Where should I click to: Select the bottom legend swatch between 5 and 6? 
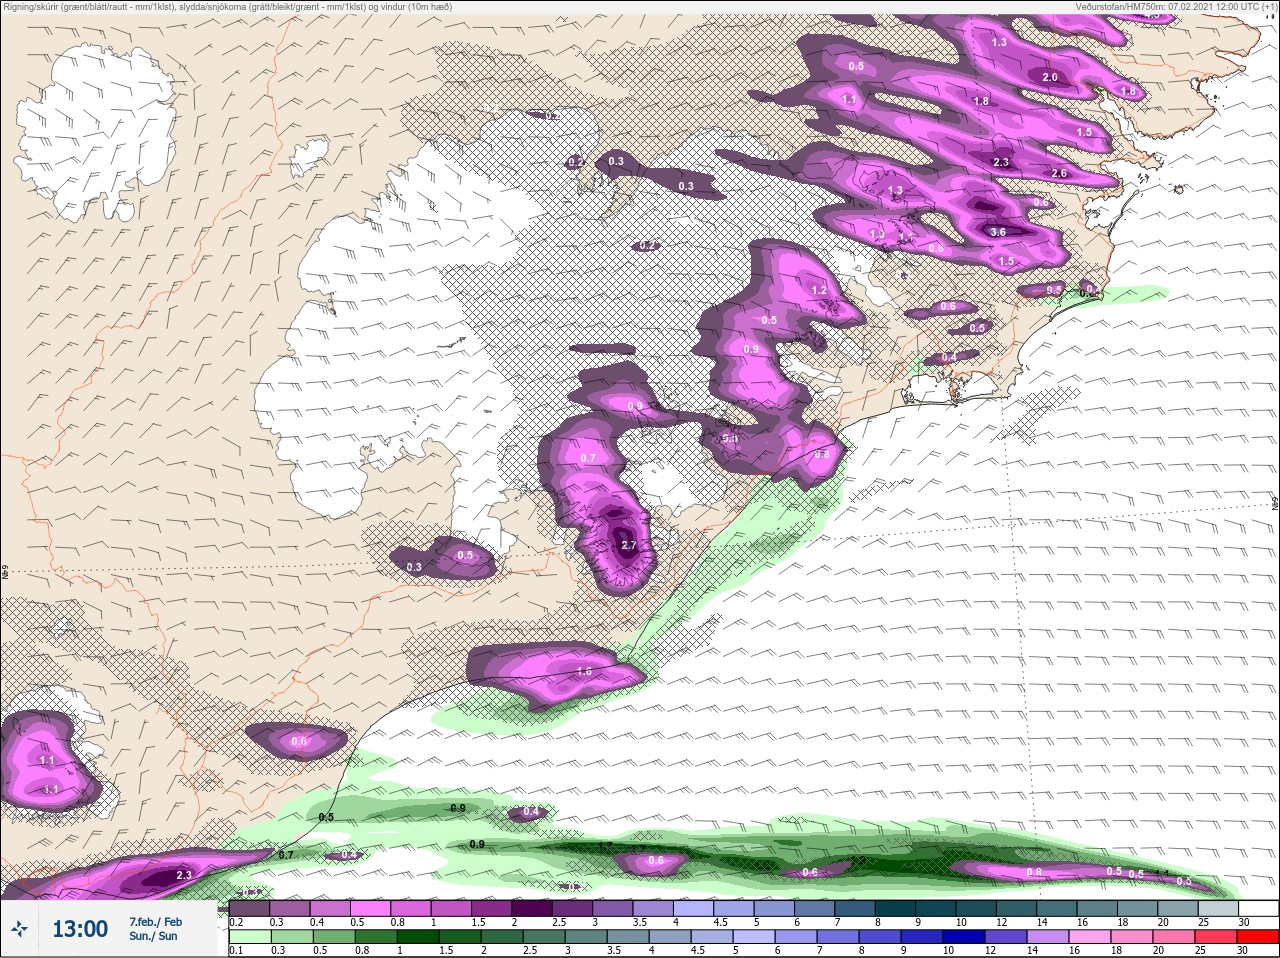pos(754,936)
